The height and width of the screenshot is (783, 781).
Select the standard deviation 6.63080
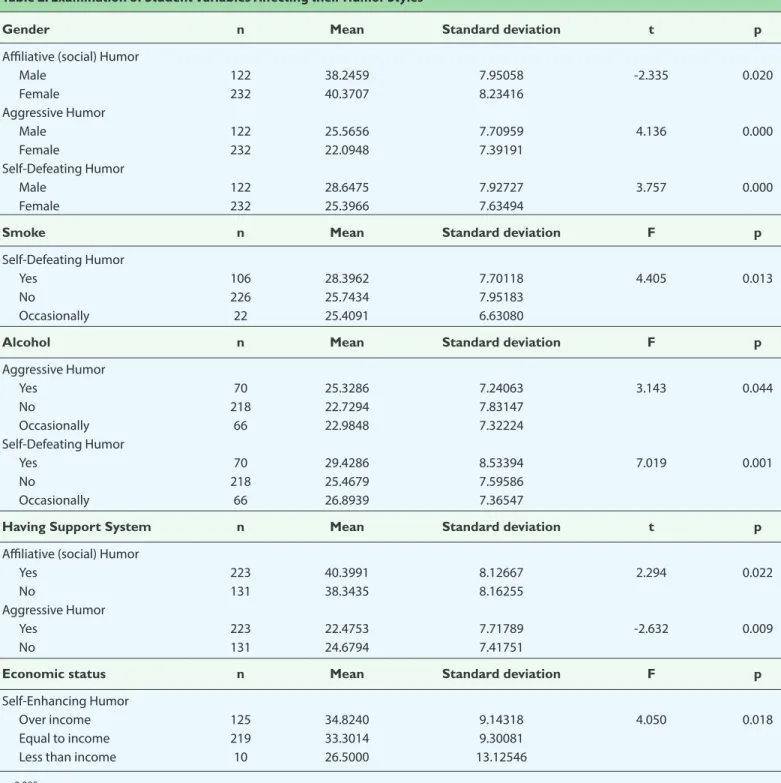click(x=501, y=316)
